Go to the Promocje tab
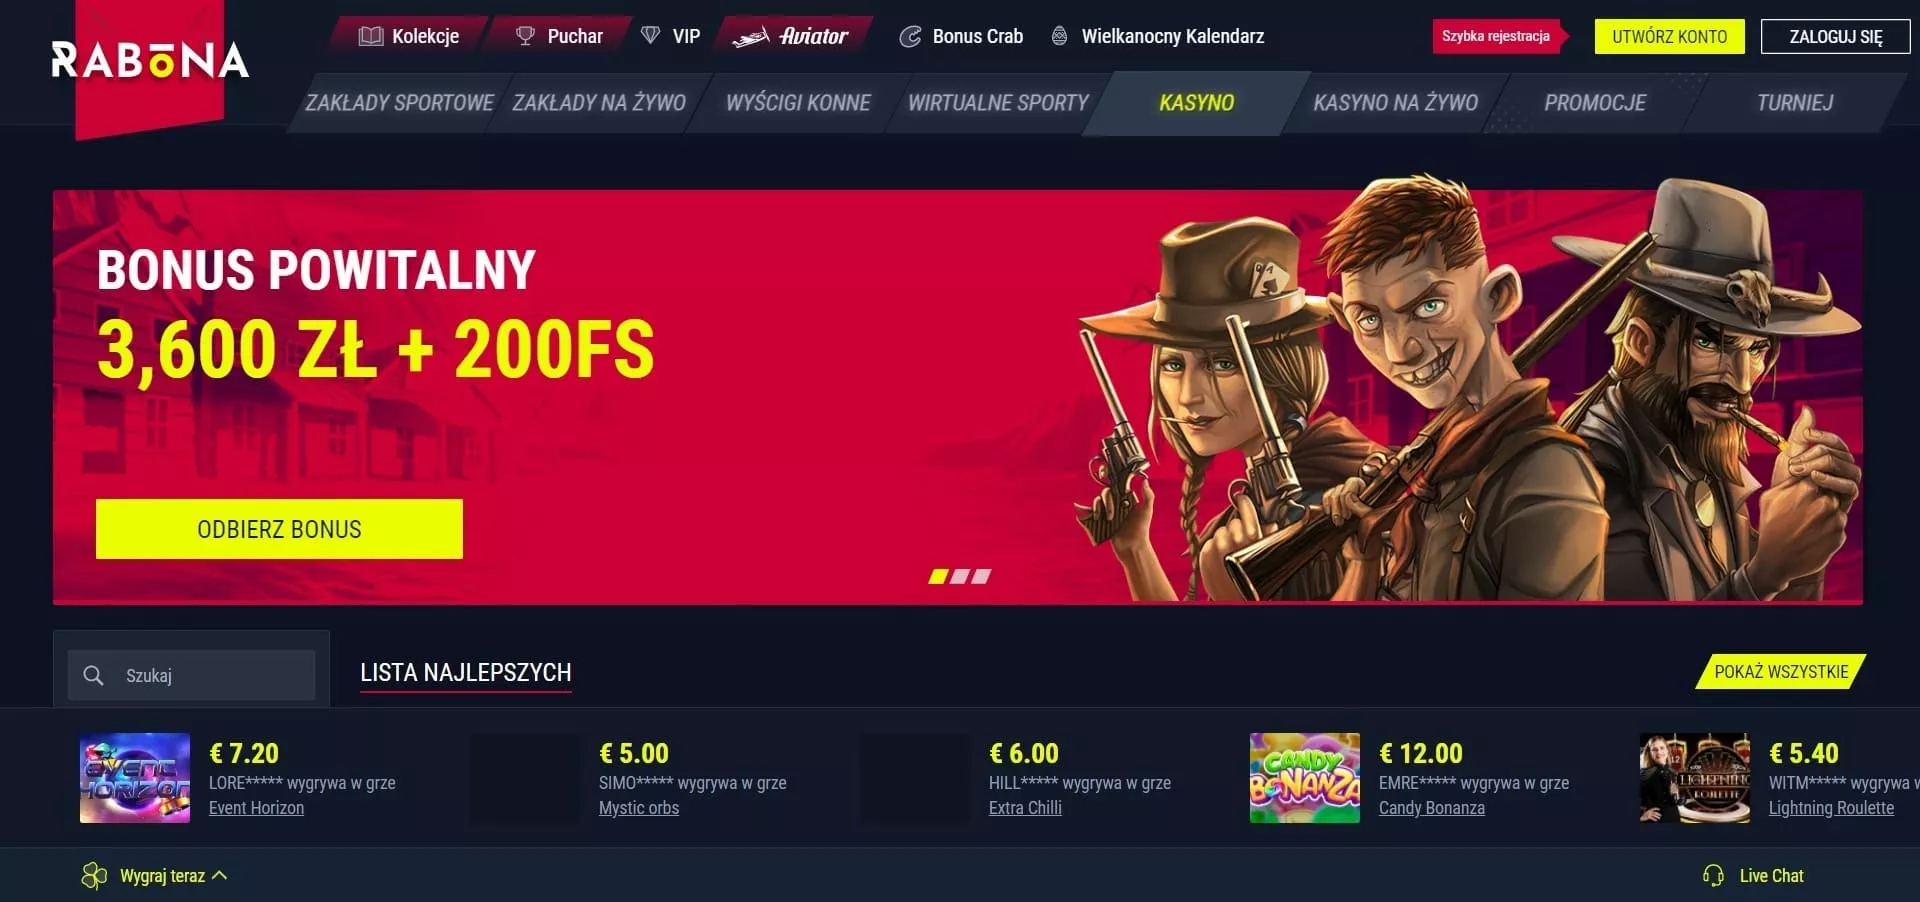 (1595, 103)
